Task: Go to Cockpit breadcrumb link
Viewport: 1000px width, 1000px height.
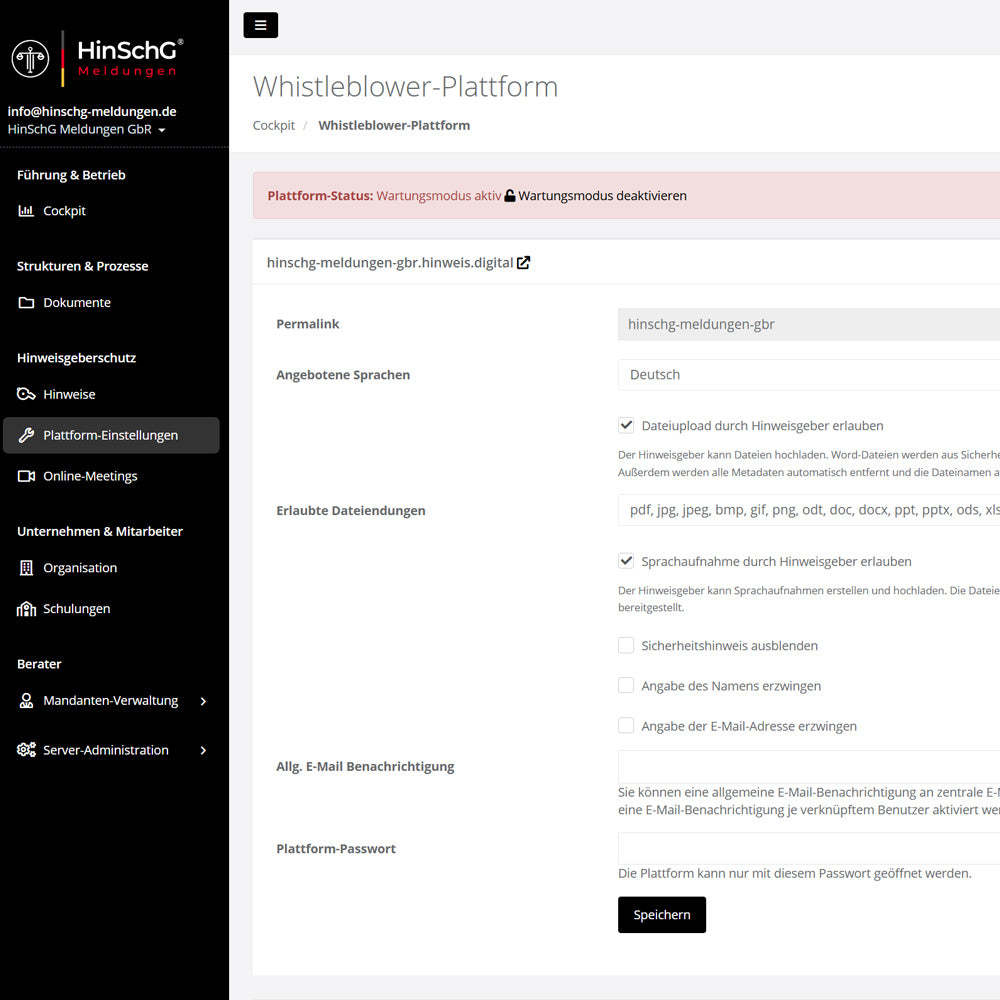Action: click(273, 126)
